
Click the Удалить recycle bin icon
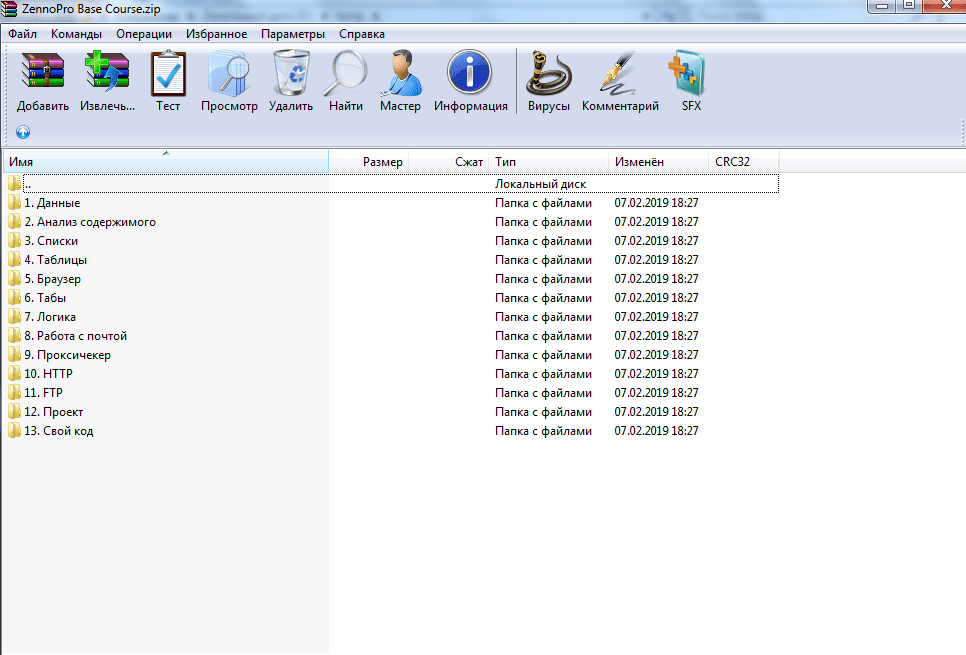(x=291, y=76)
